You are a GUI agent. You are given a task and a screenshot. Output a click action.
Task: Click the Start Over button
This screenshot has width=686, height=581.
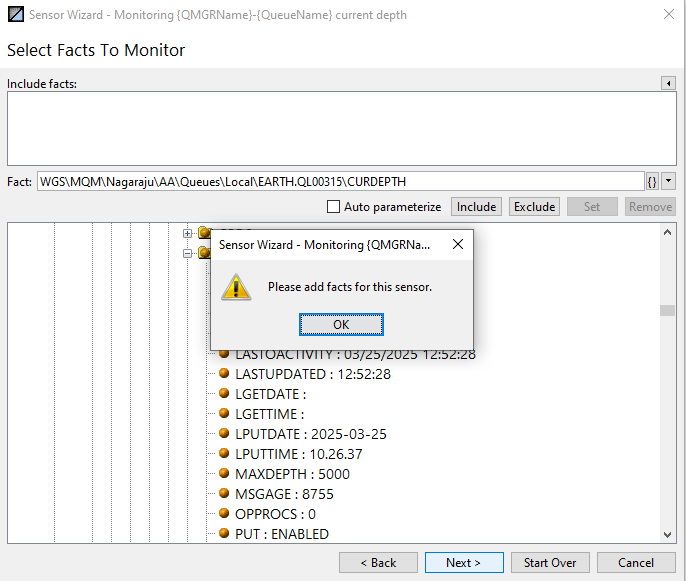[x=550, y=563]
